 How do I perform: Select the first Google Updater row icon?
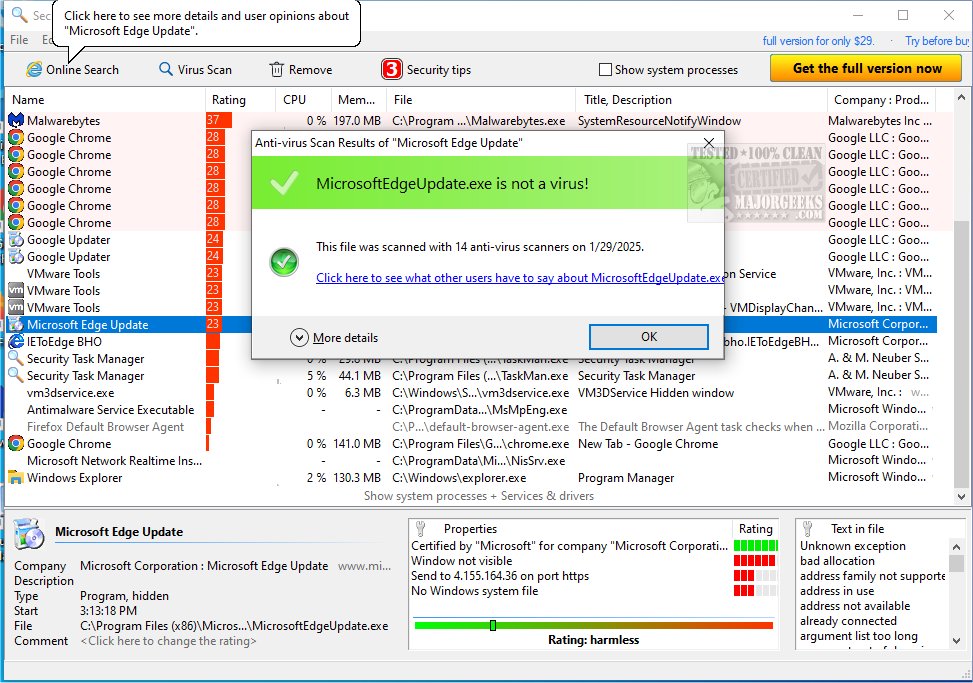(16, 239)
